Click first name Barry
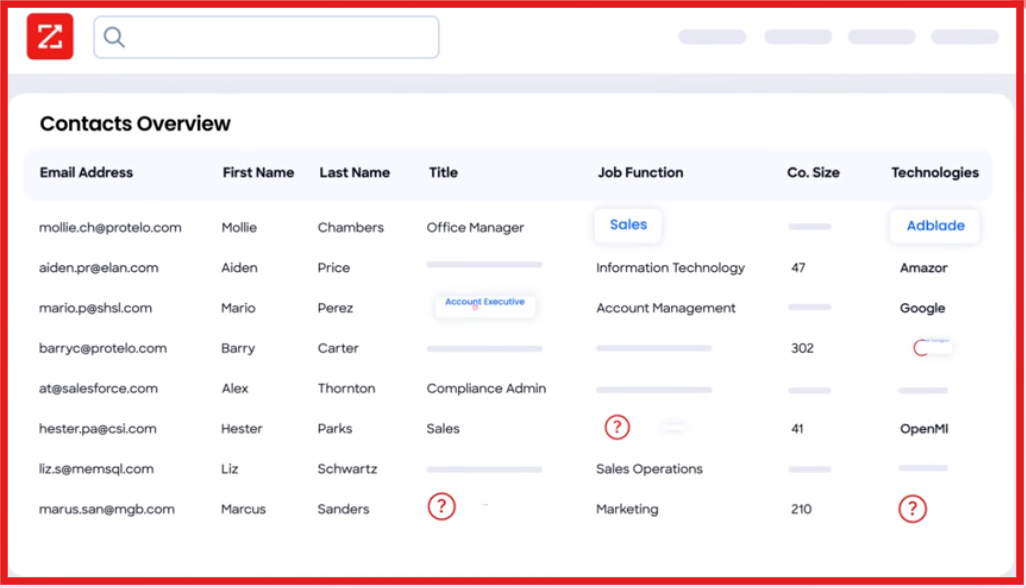The width and height of the screenshot is (1026, 588). (238, 348)
